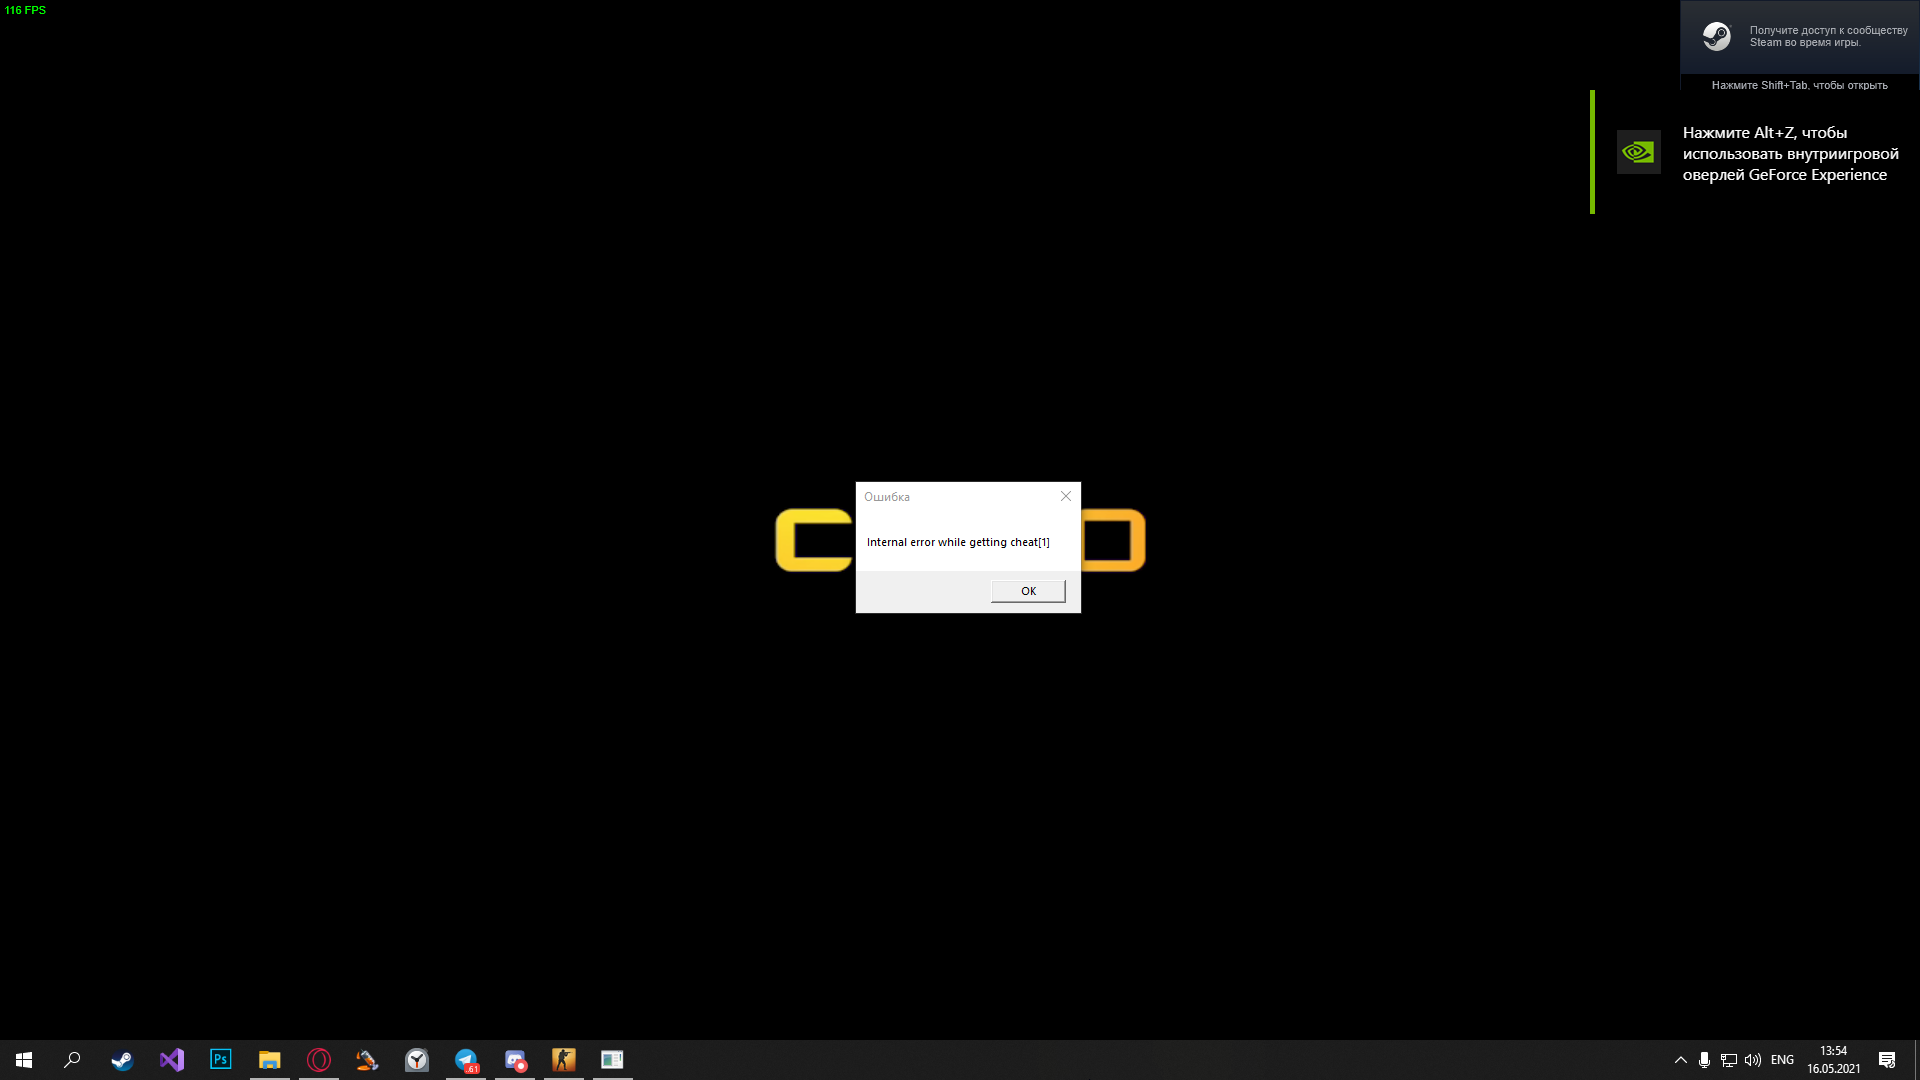Switch to Opera browser on taskbar
Viewport: 1920px width, 1080px height.
pyautogui.click(x=318, y=1060)
